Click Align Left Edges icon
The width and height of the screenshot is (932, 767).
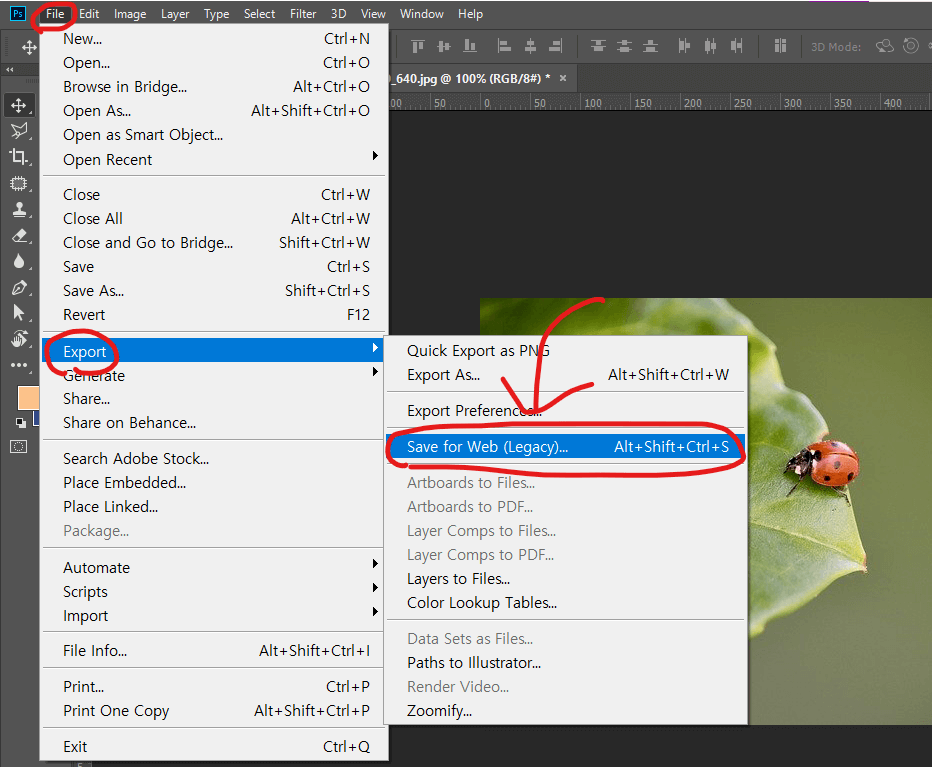(504, 46)
